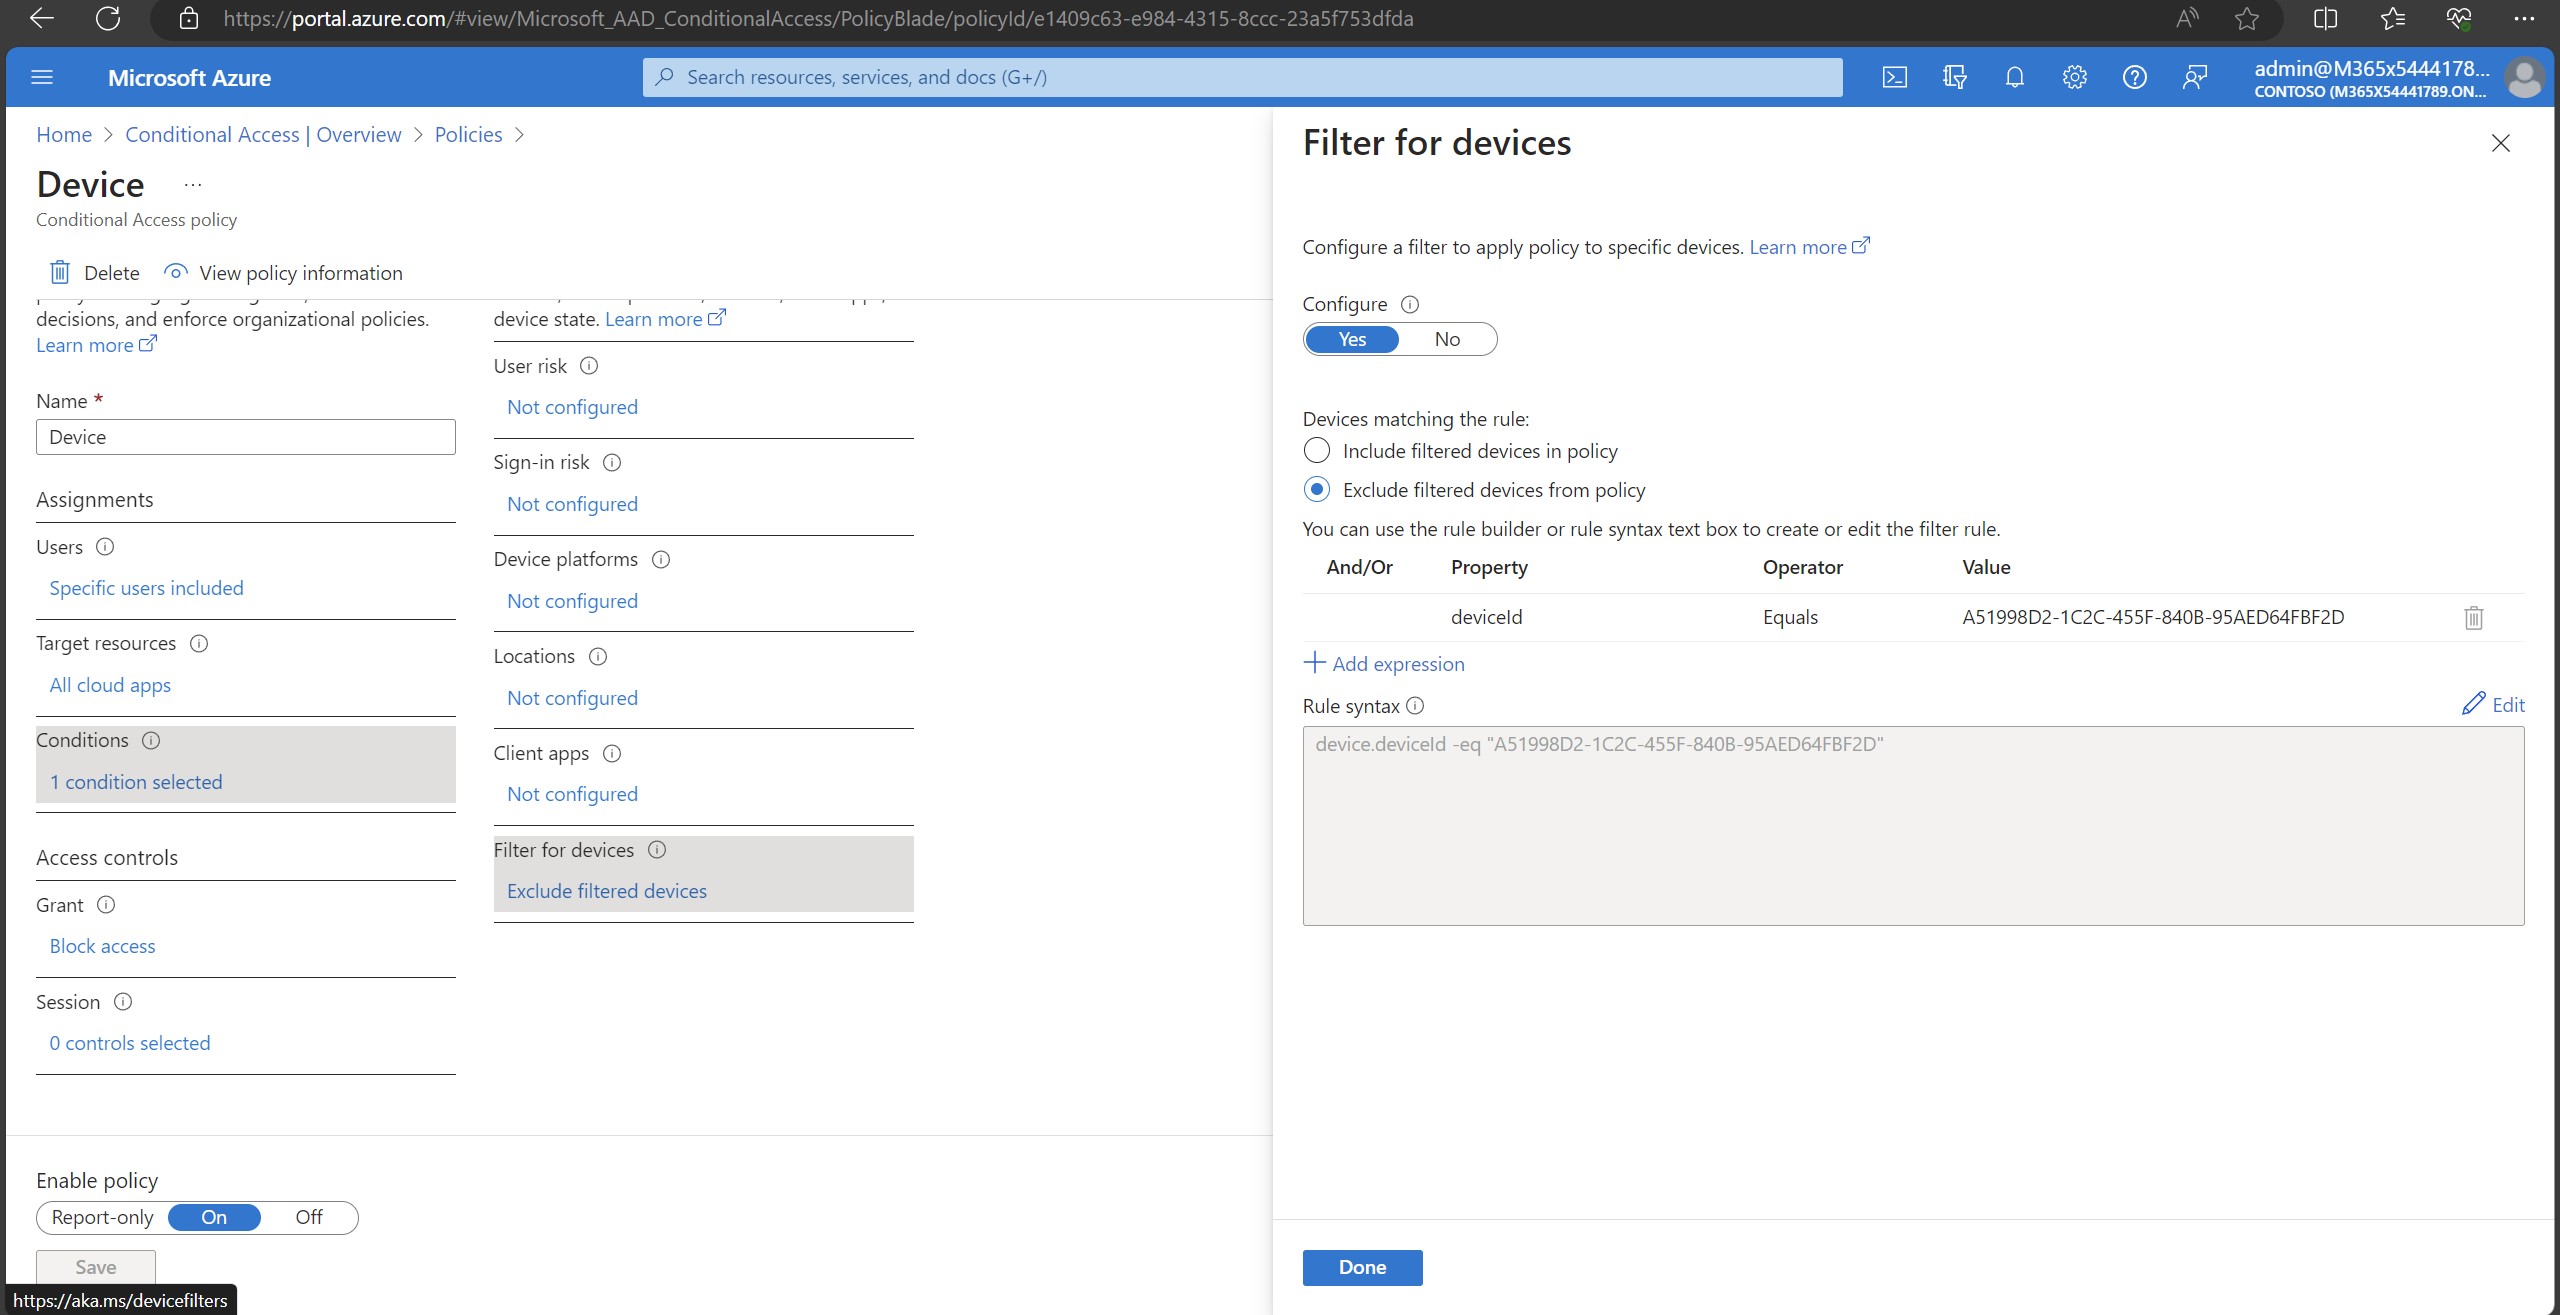Image resolution: width=2560 pixels, height=1315 pixels.
Task: Set Enable policy to Report-only
Action: pos(102,1217)
